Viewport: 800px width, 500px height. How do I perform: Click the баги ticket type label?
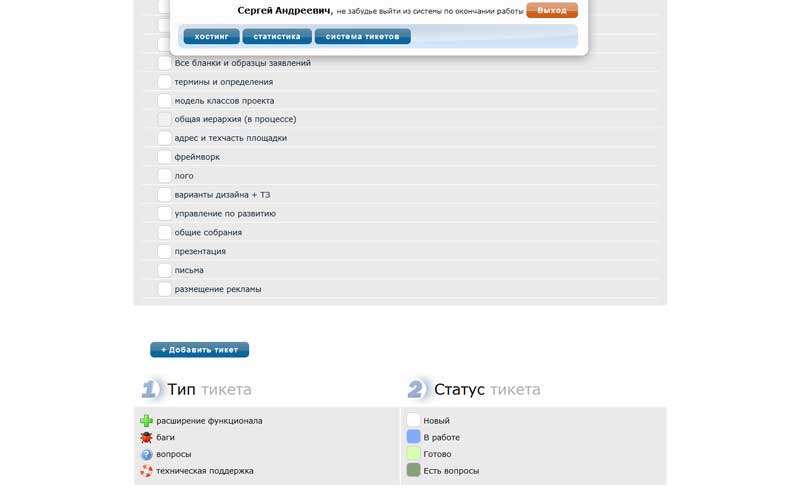pyautogui.click(x=165, y=438)
